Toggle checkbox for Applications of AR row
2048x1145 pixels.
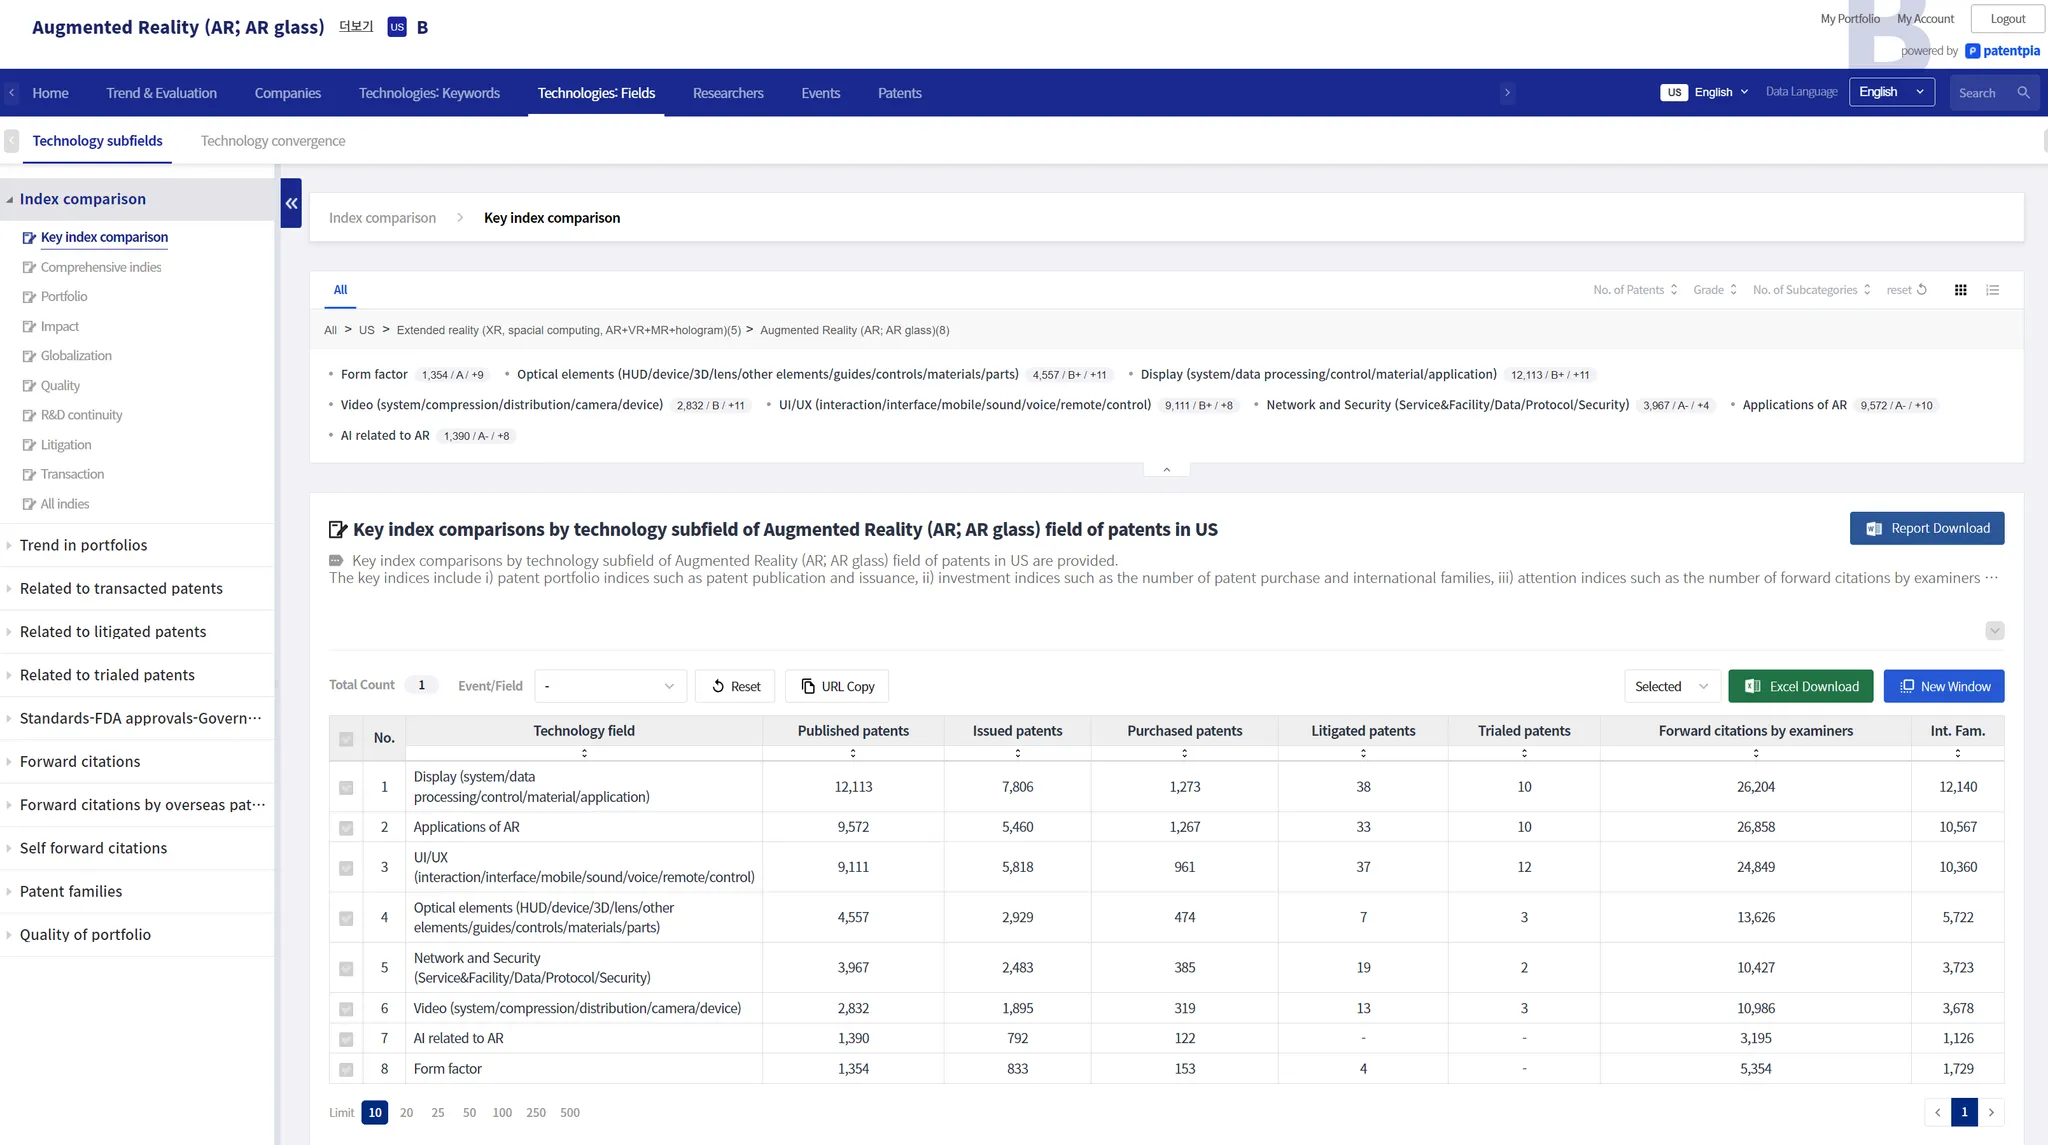[346, 828]
